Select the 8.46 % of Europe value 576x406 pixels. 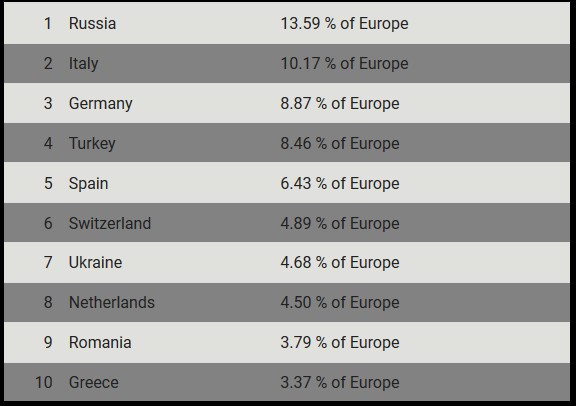340,143
